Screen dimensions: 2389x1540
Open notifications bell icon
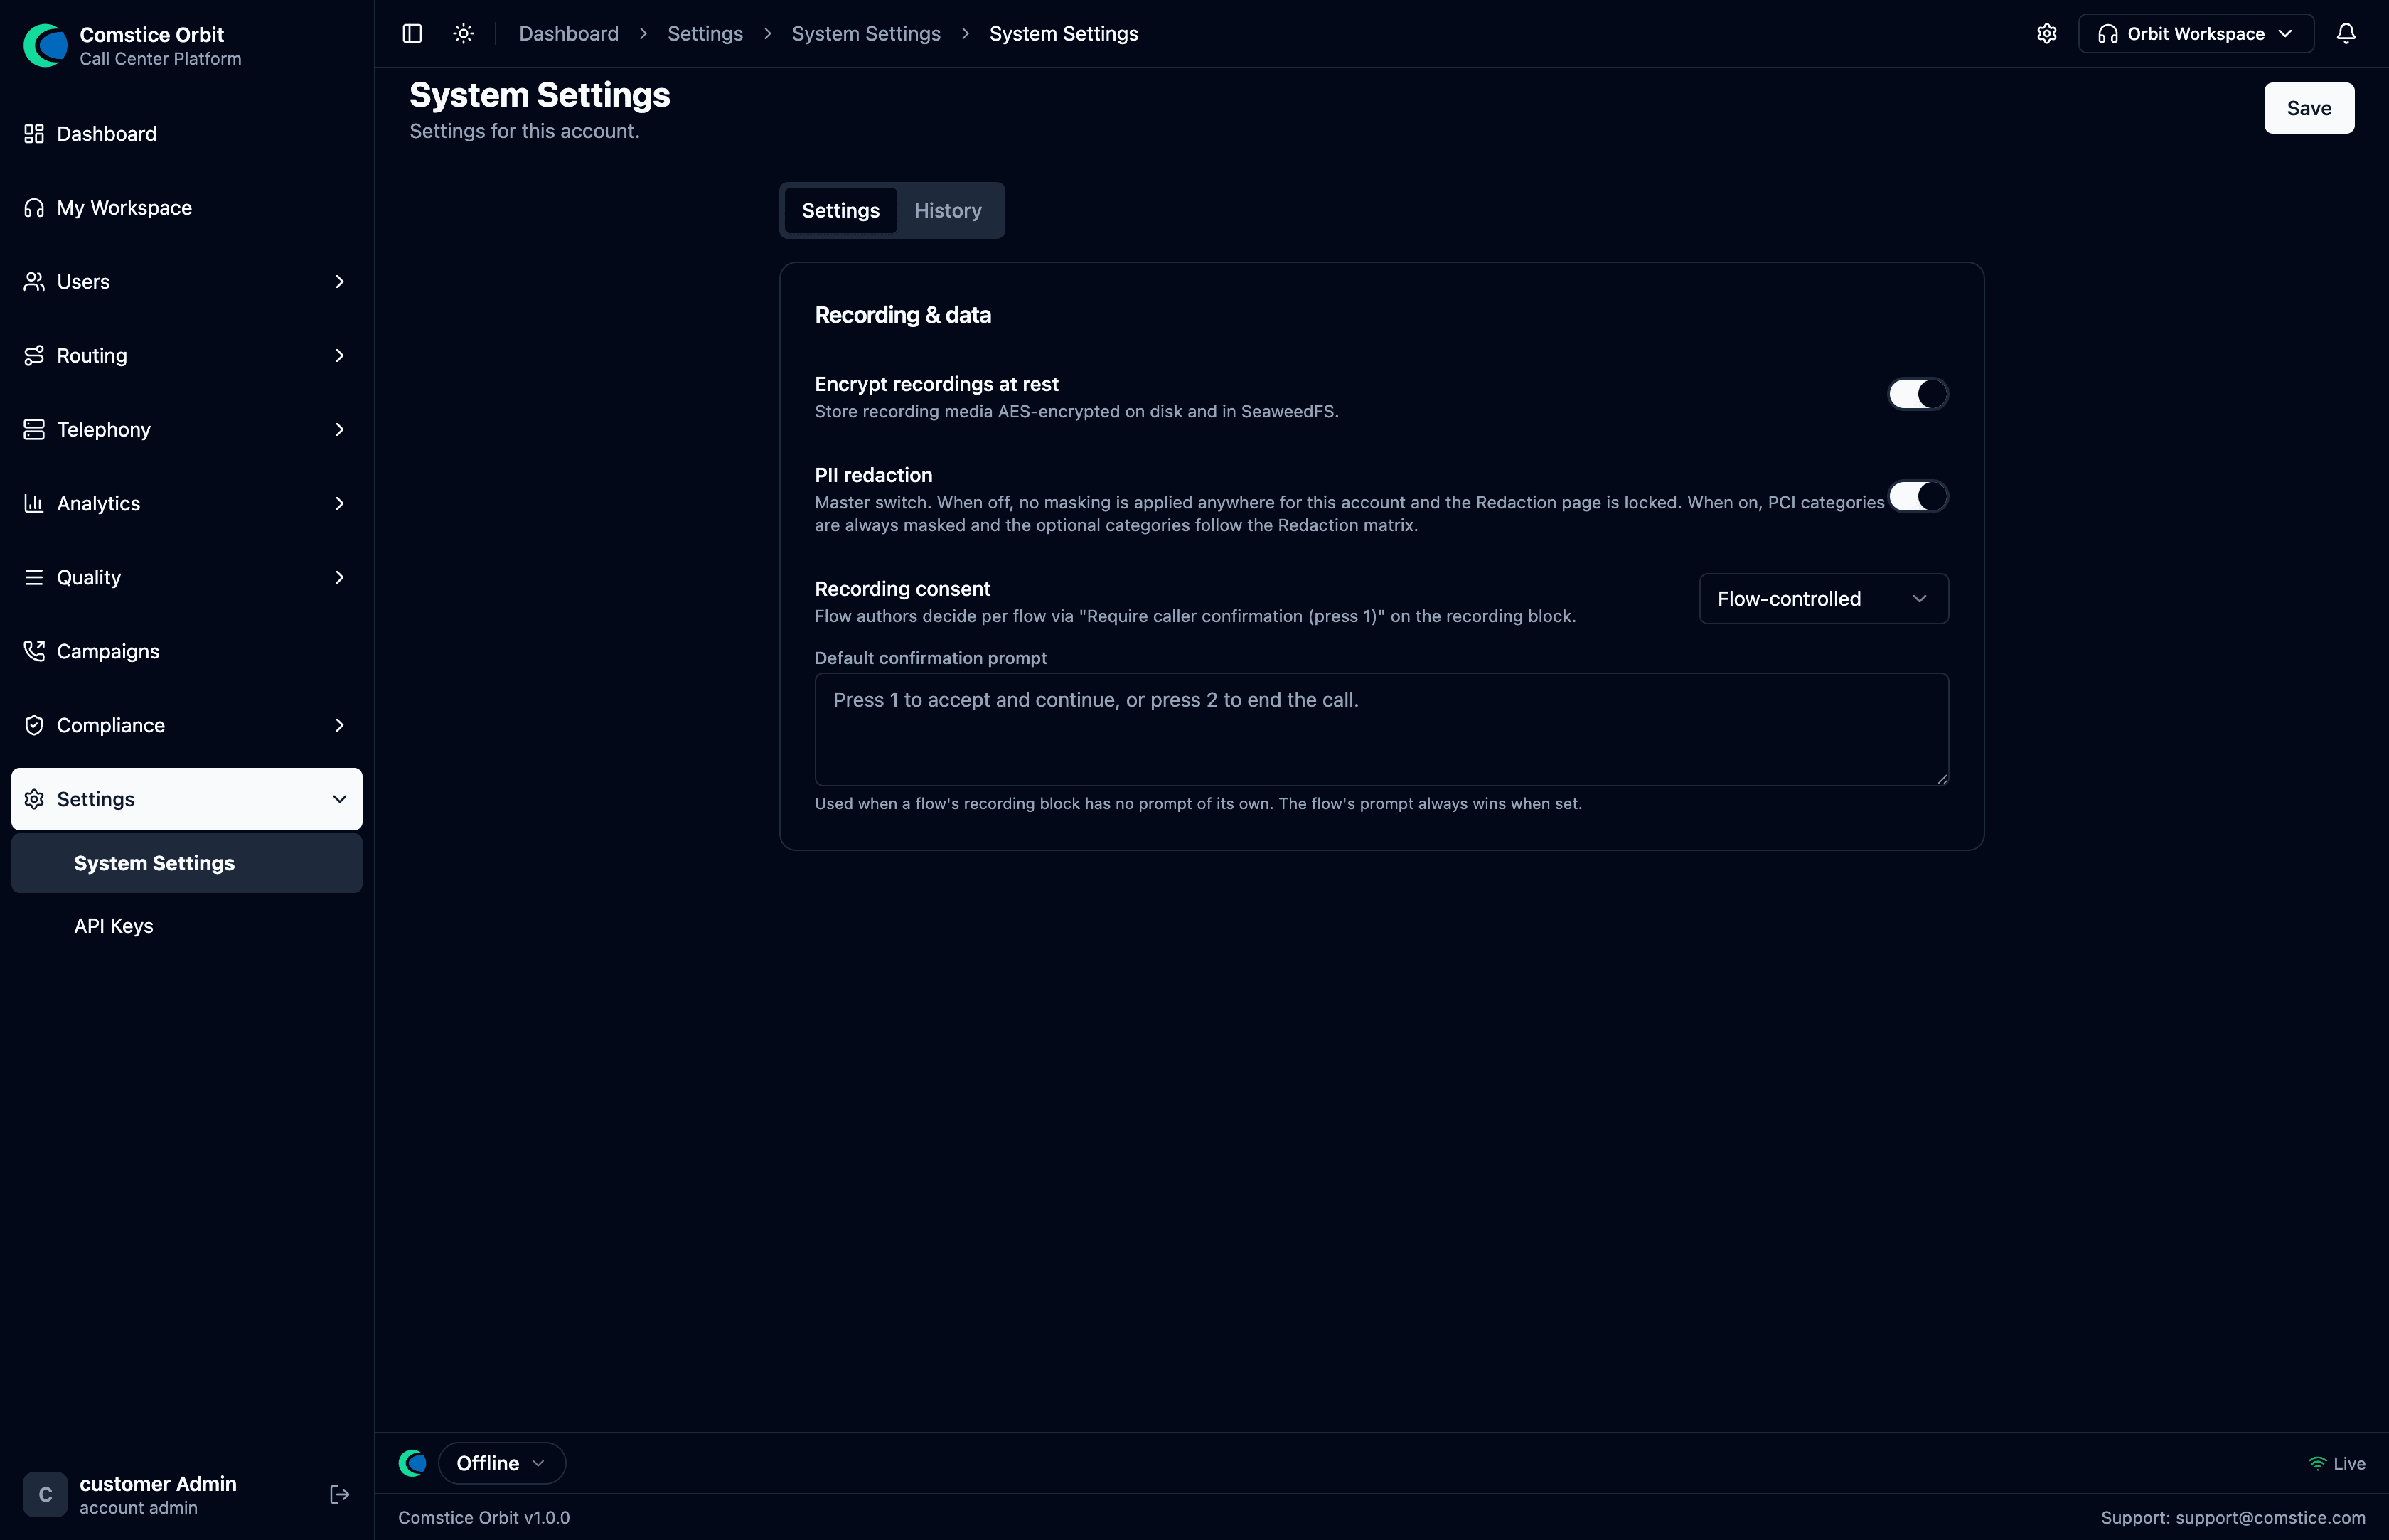[2346, 34]
